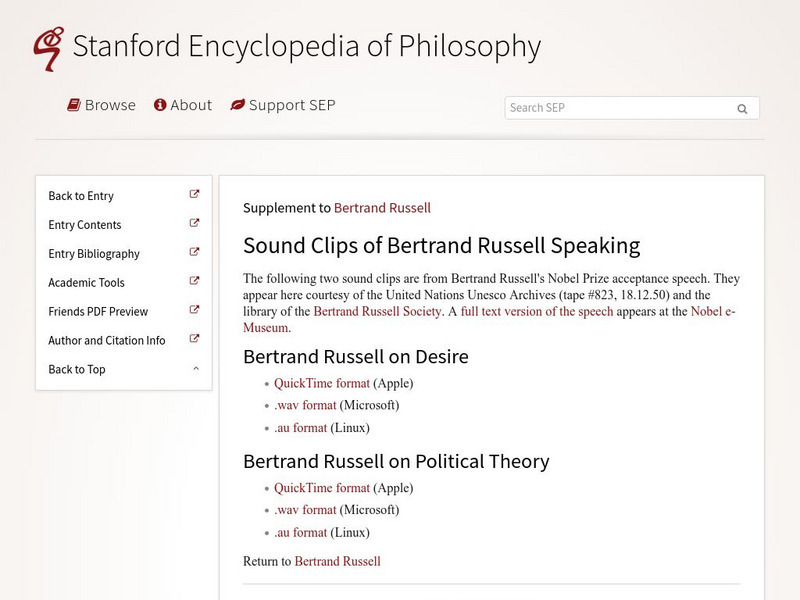Select Entry Bibliography in sidebar
Viewport: 800px width, 600px height.
(94, 254)
